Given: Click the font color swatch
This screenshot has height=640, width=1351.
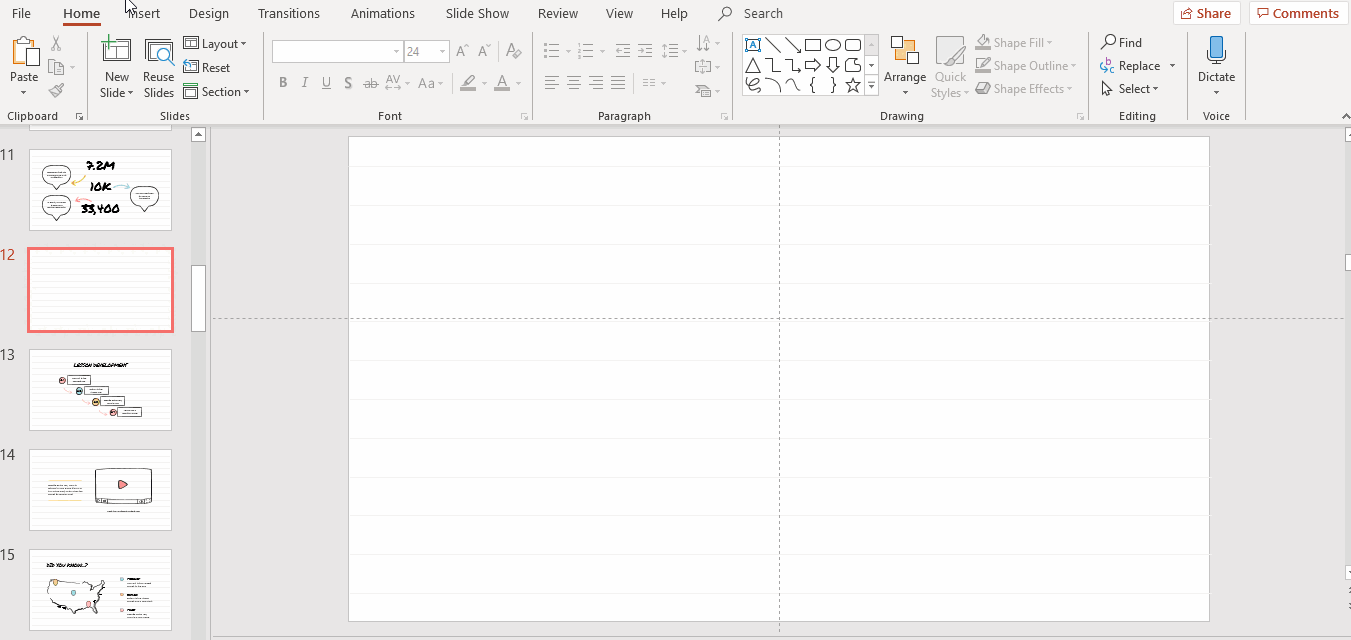Looking at the screenshot, I should 501,83.
